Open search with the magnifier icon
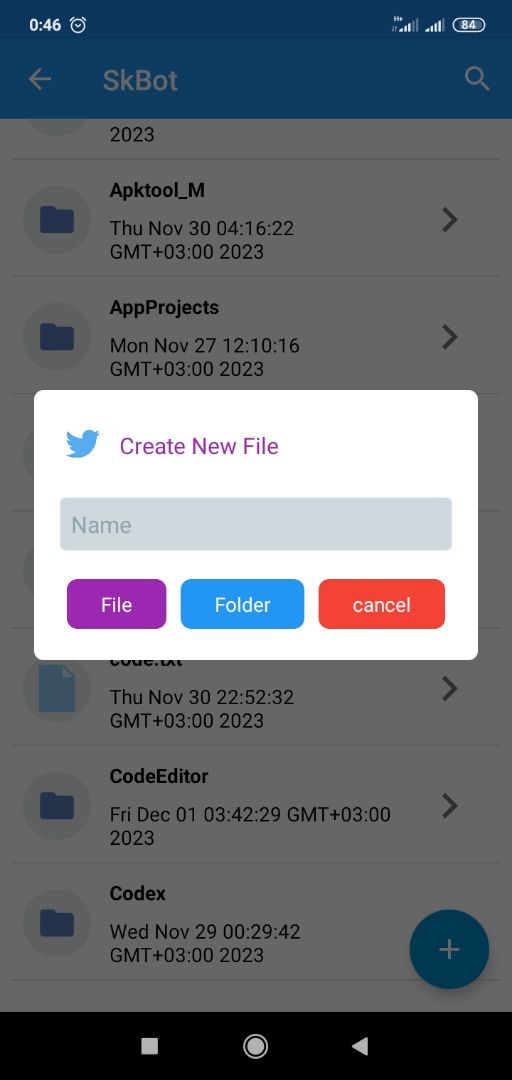 pos(477,79)
